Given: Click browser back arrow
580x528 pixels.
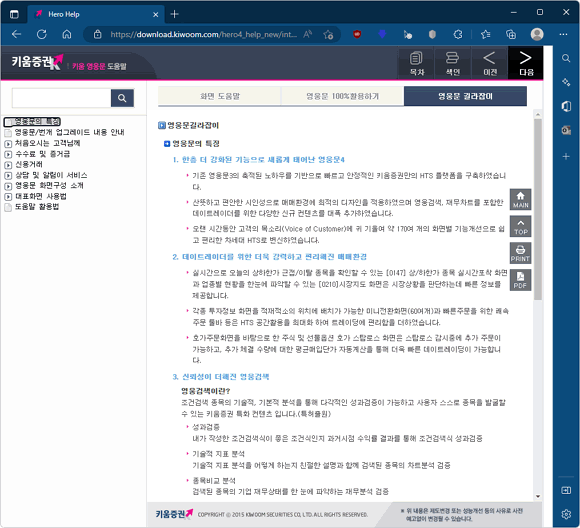Looking at the screenshot, I should 17,34.
